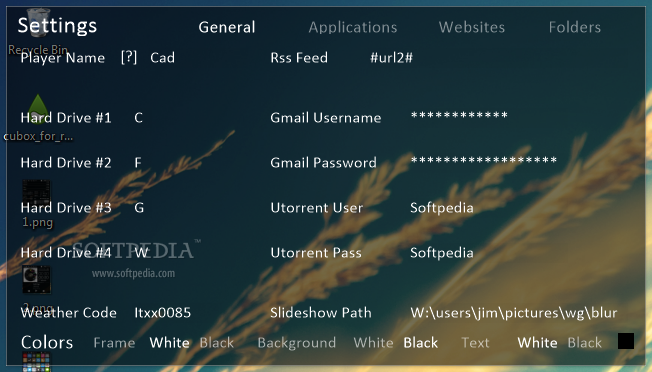Click the Weather Code label
Image resolution: width=652 pixels, height=372 pixels.
pyautogui.click(x=69, y=313)
